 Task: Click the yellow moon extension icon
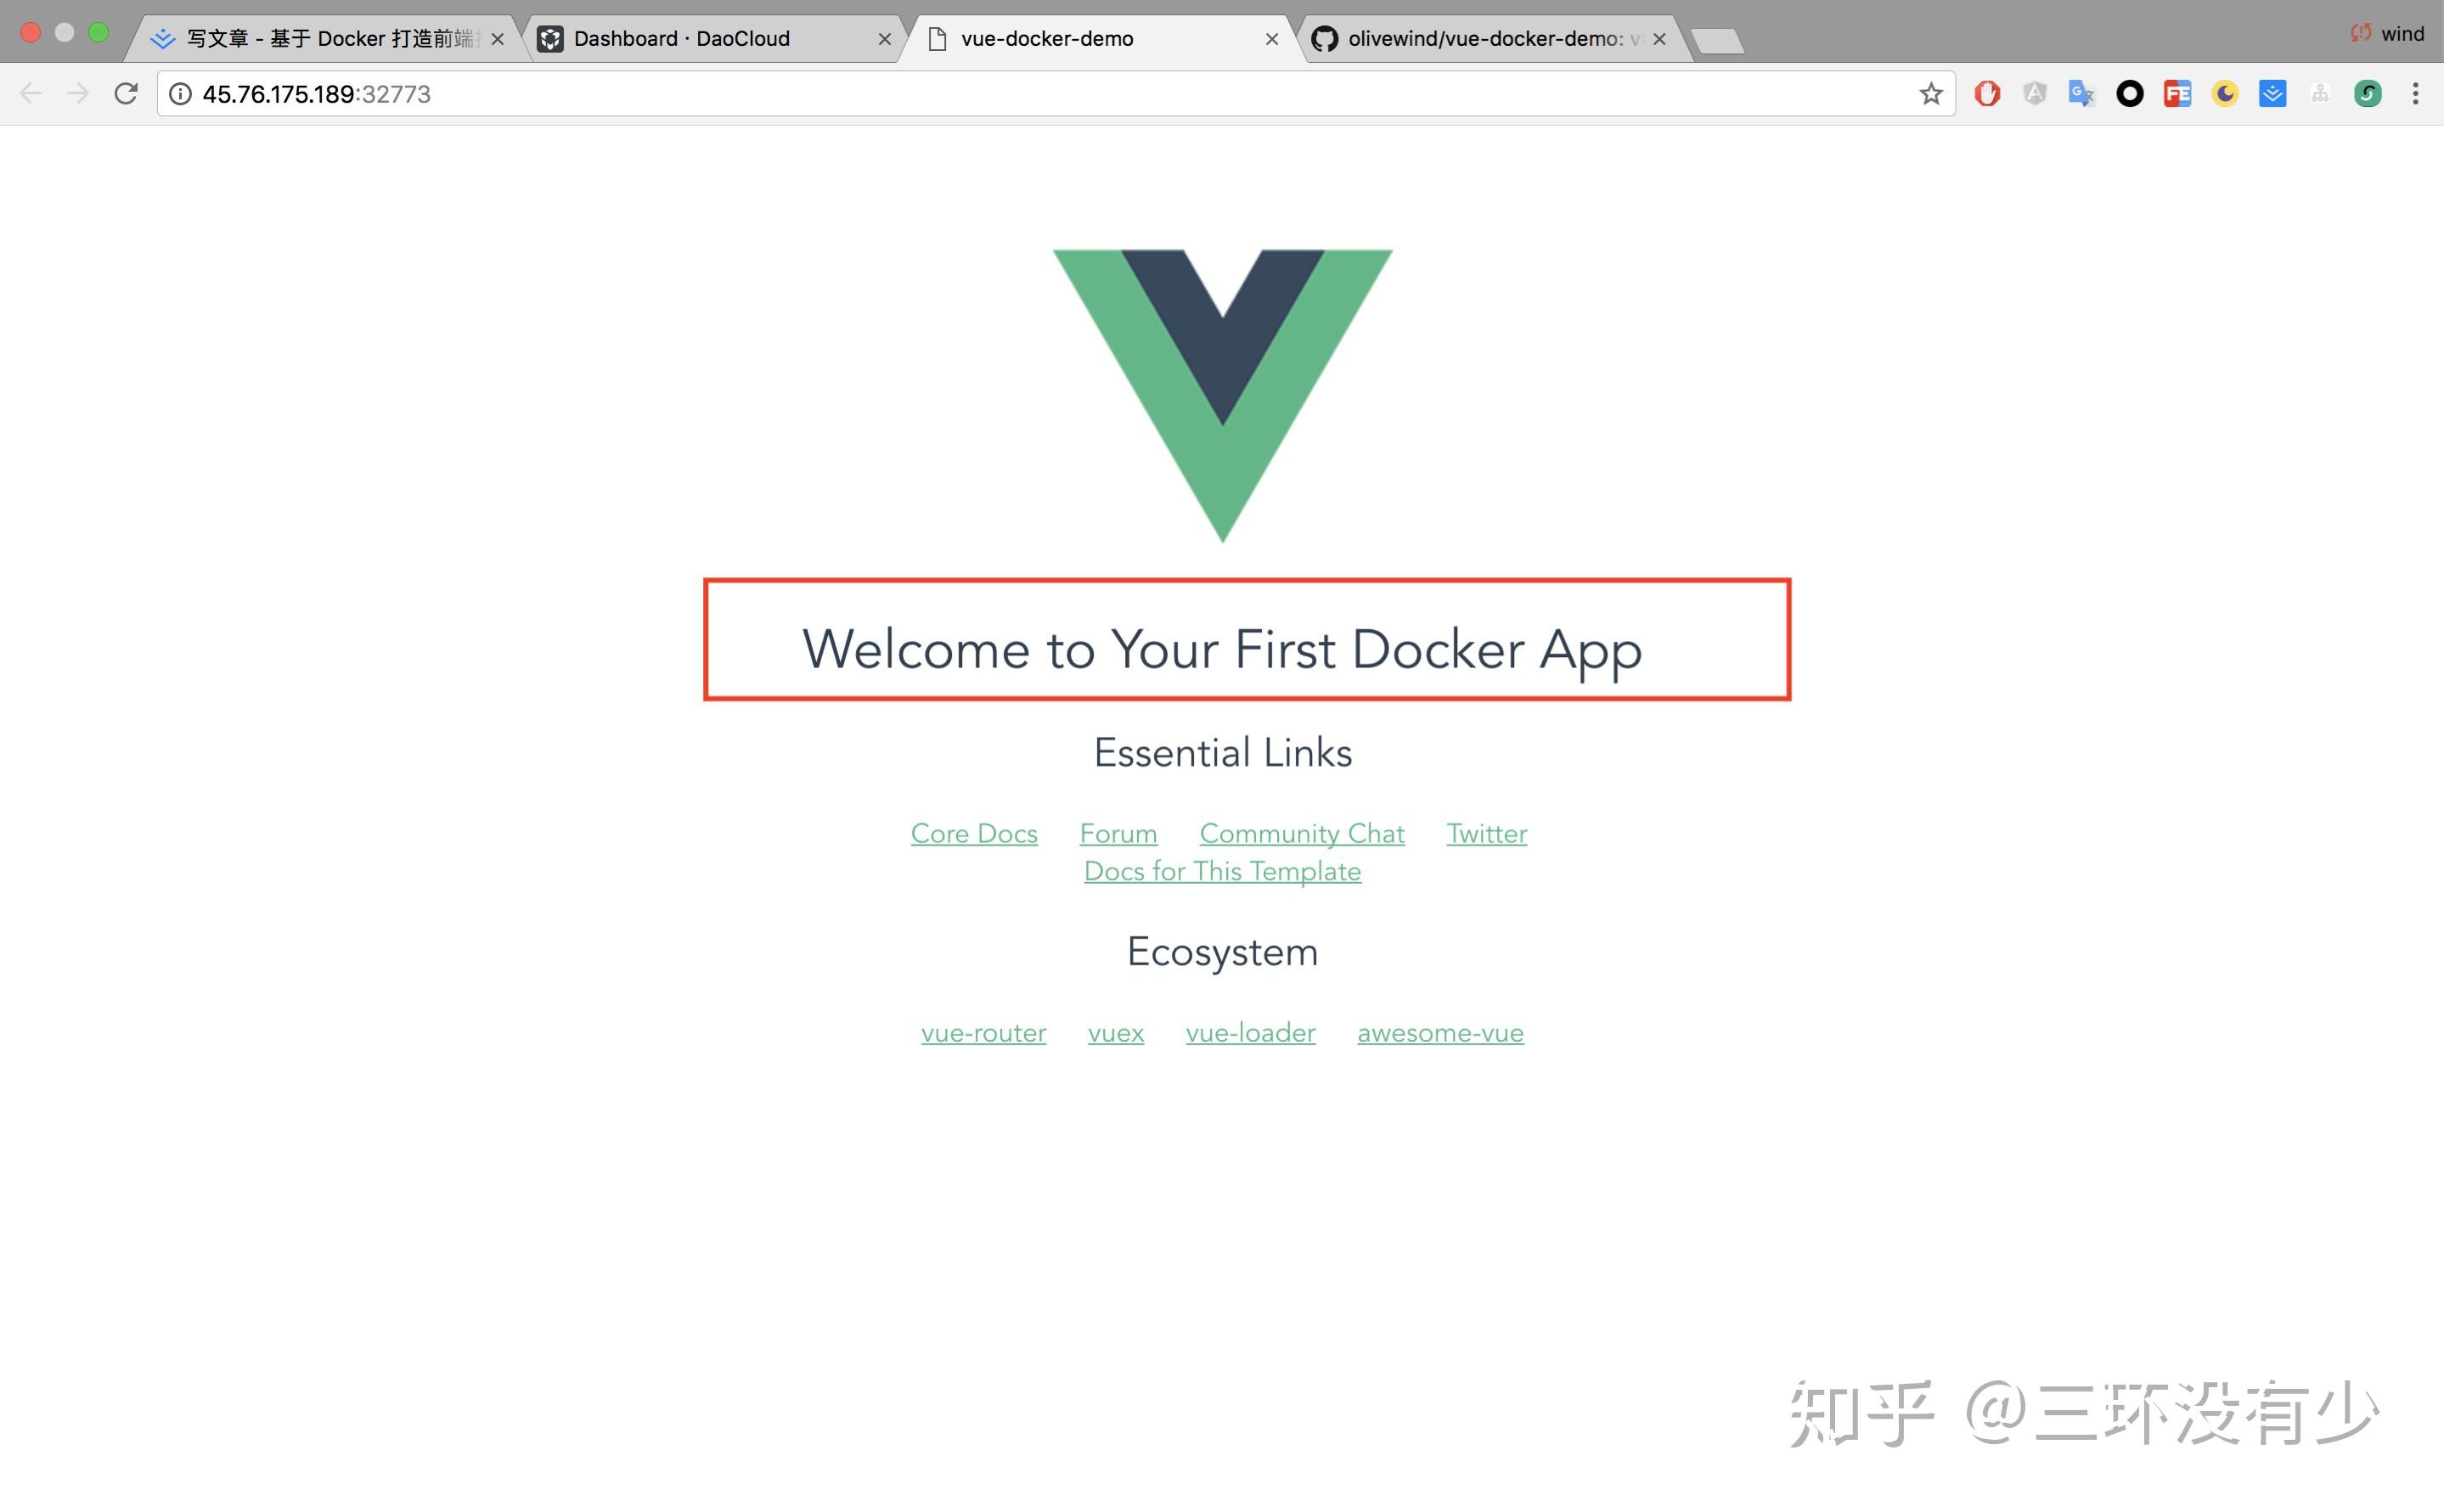point(2224,94)
